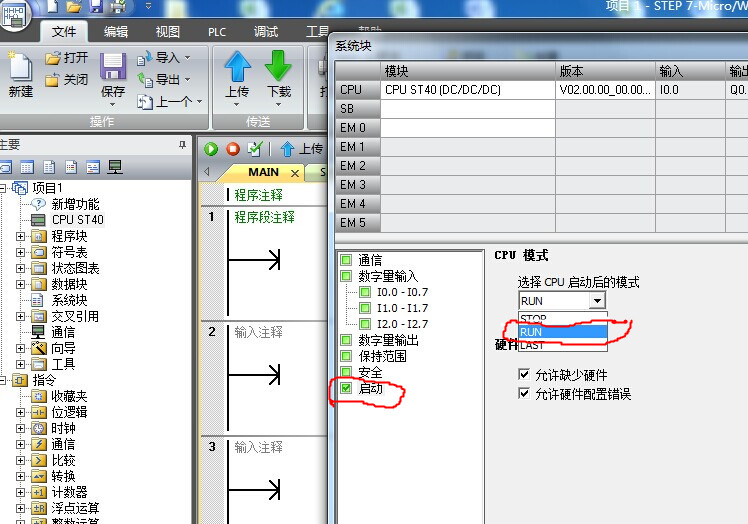Image resolution: width=748 pixels, height=524 pixels.
Task: Click the EM 0 row header
Action: tap(357, 128)
